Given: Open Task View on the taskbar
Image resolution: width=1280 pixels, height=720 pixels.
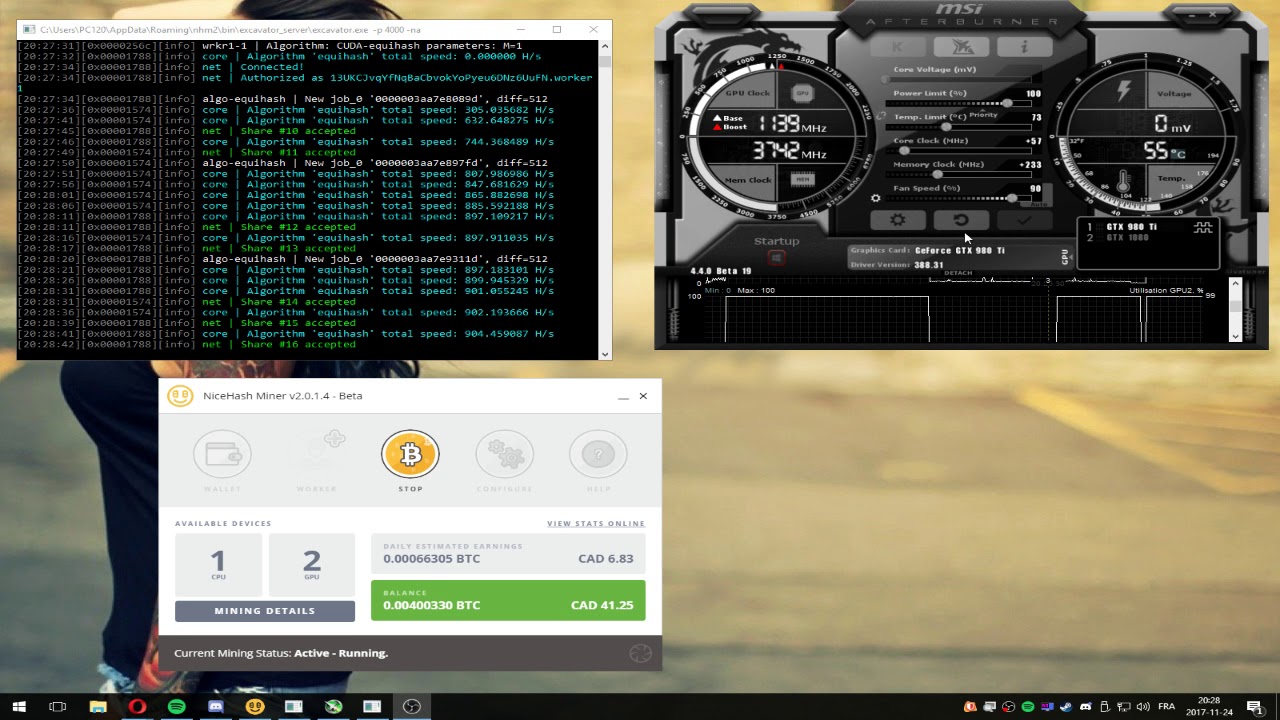Looking at the screenshot, I should tap(58, 707).
